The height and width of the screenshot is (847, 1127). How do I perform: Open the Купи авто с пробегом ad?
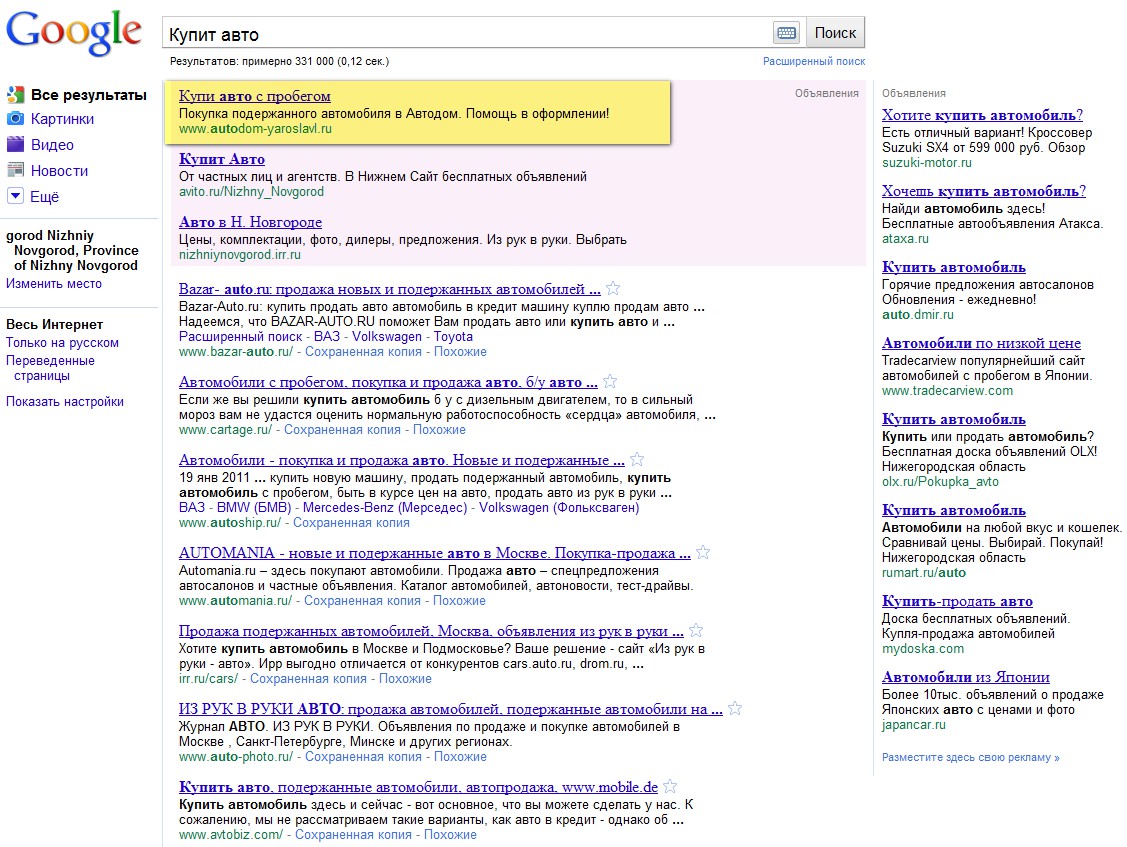coord(254,96)
